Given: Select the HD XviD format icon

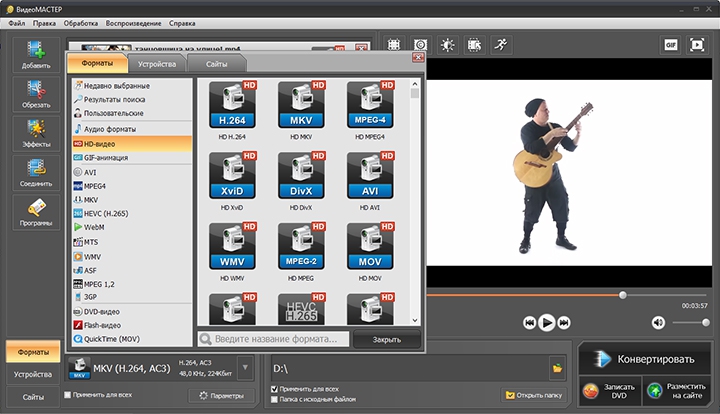Looking at the screenshot, I should pyautogui.click(x=232, y=176).
